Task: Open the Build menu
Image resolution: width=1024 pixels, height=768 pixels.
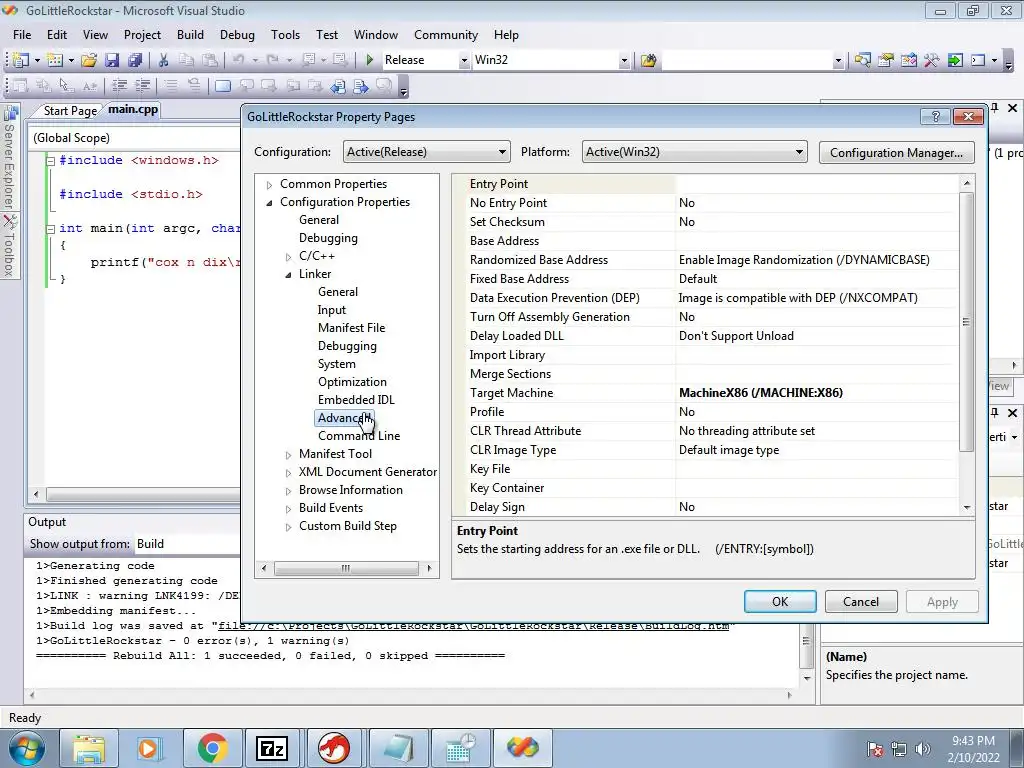Action: click(190, 35)
